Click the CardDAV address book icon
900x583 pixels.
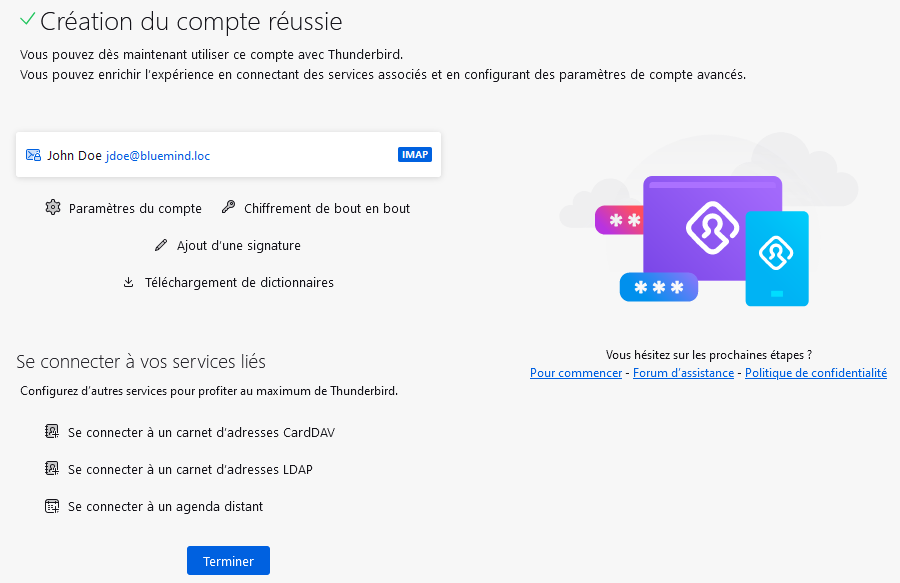pyautogui.click(x=52, y=432)
